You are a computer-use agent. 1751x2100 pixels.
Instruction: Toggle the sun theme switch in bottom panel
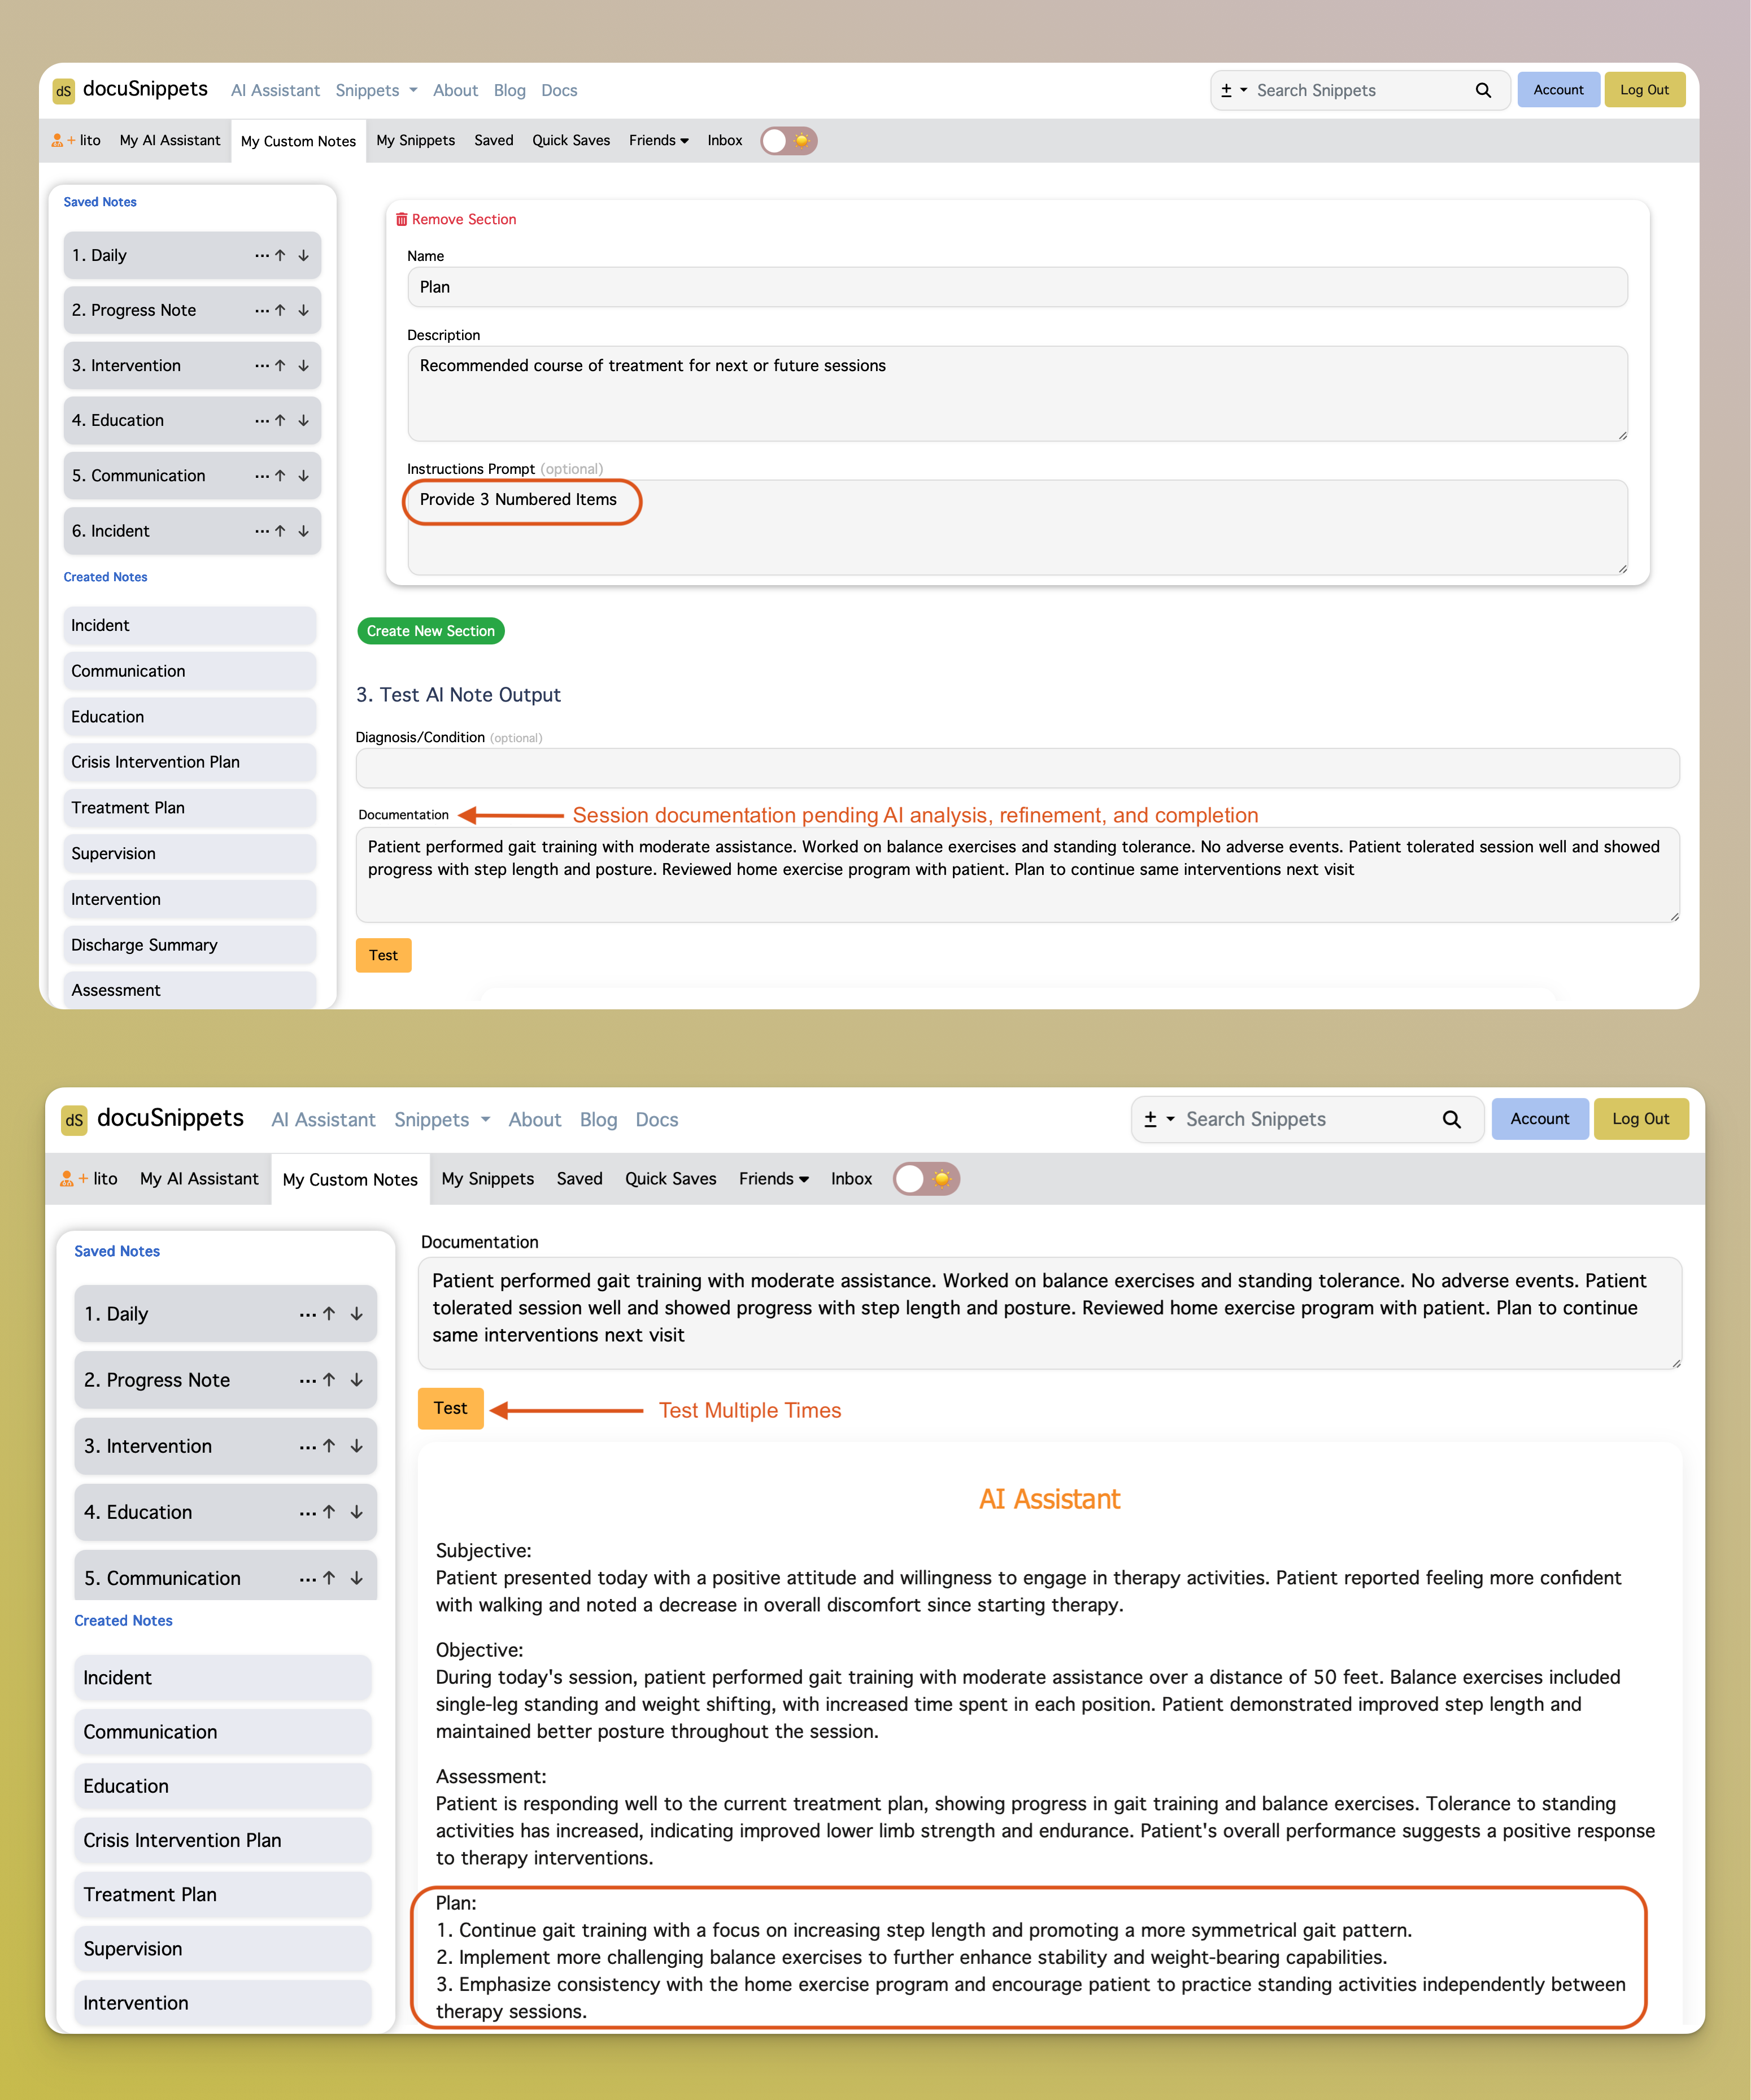[x=926, y=1178]
